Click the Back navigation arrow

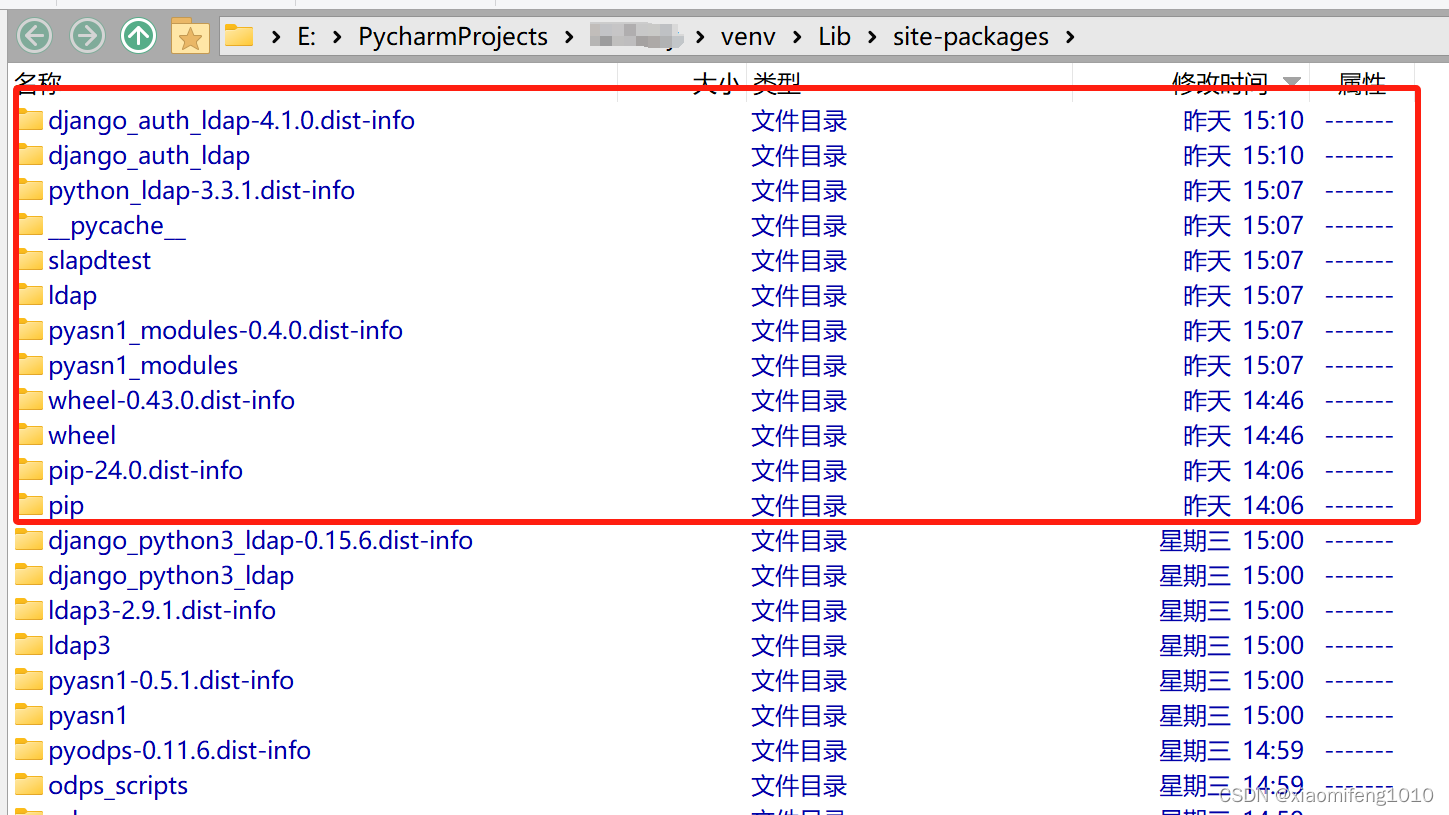[x=35, y=37]
